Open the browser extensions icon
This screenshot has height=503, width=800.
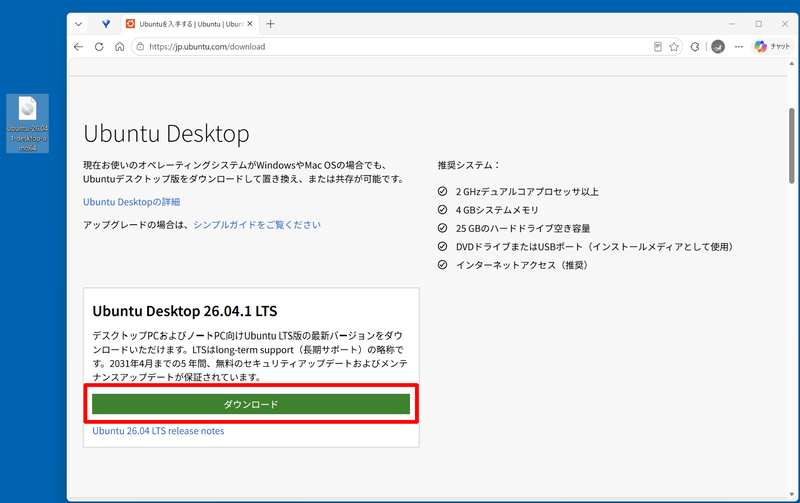(695, 46)
